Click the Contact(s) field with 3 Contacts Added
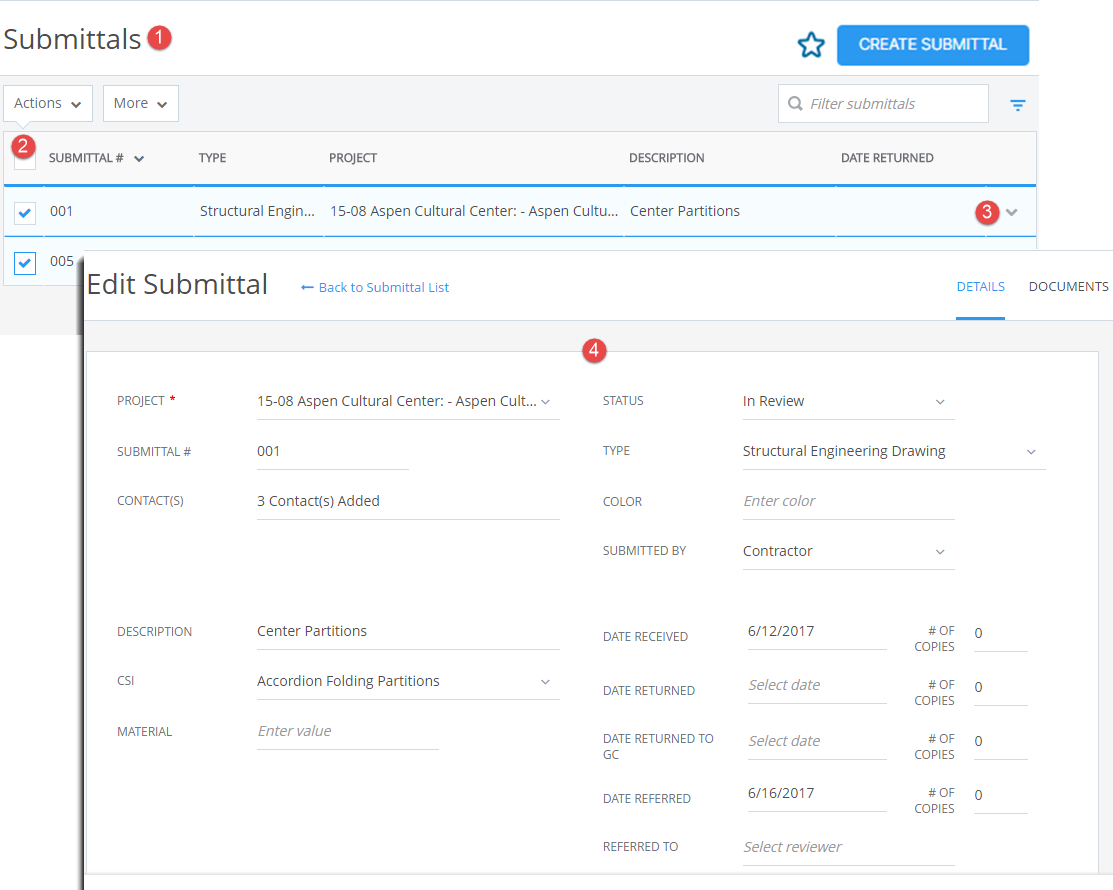This screenshot has height=890, width=1113. [x=408, y=502]
